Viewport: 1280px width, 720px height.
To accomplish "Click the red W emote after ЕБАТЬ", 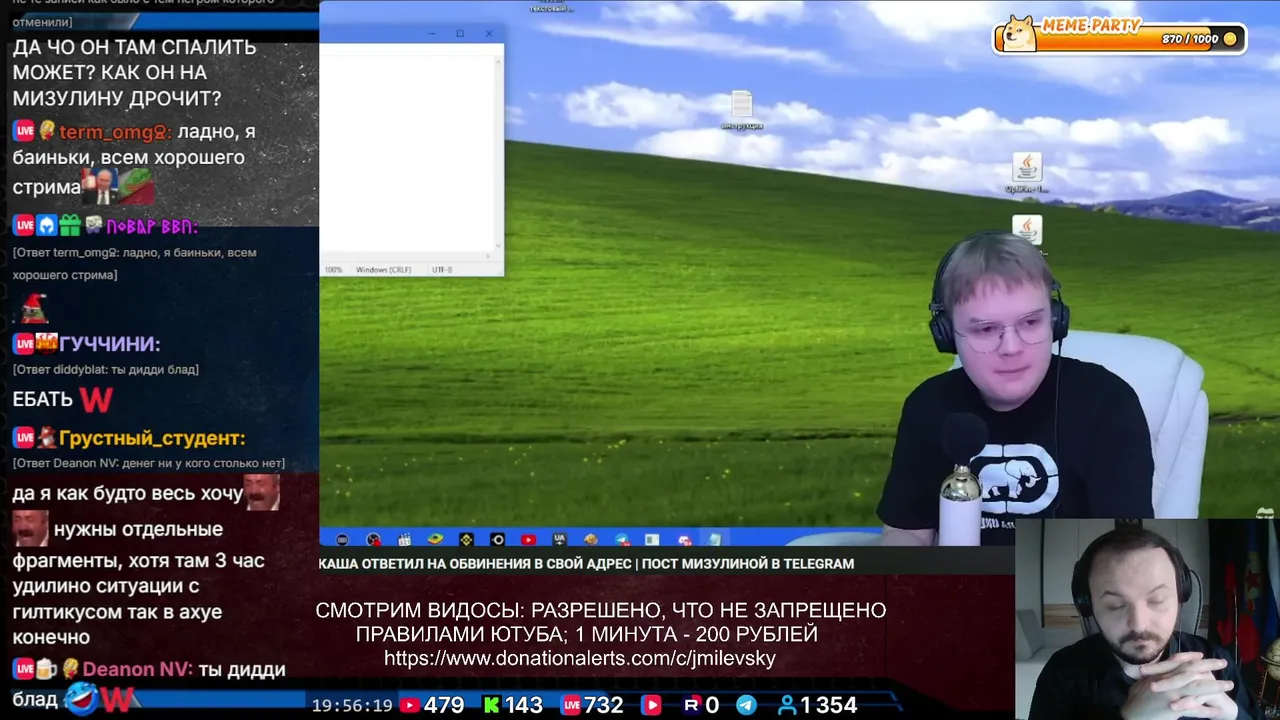I will coord(96,400).
